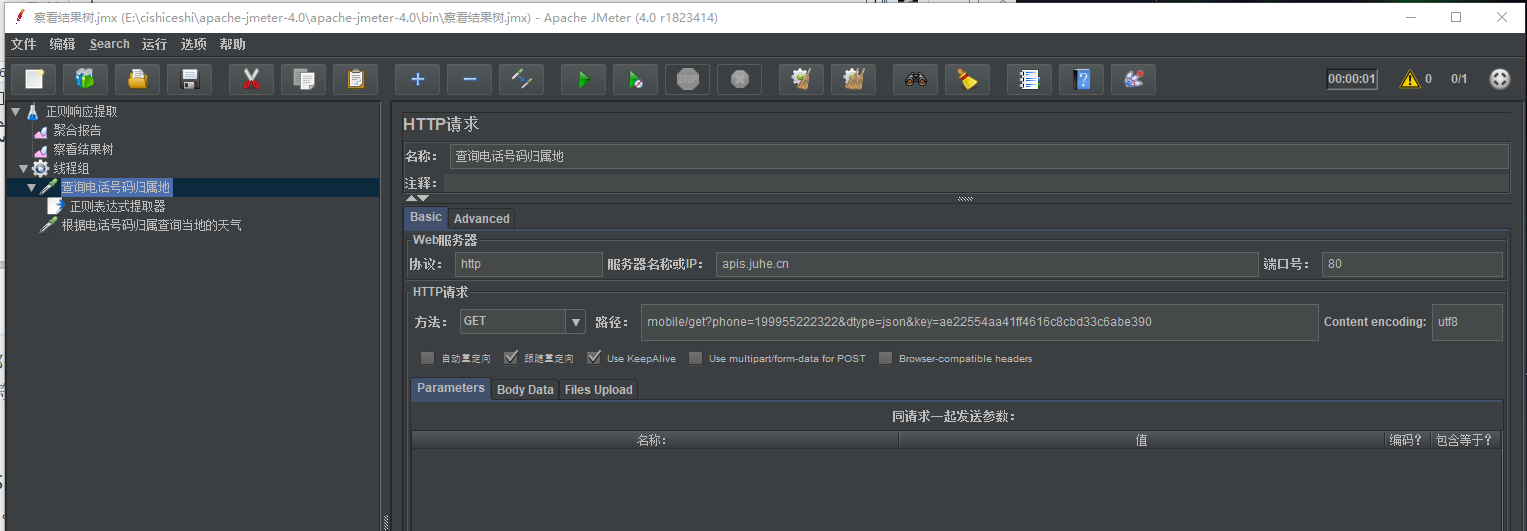Open the Function Helper list icon
The image size is (1527, 531).
pyautogui.click(x=1029, y=79)
